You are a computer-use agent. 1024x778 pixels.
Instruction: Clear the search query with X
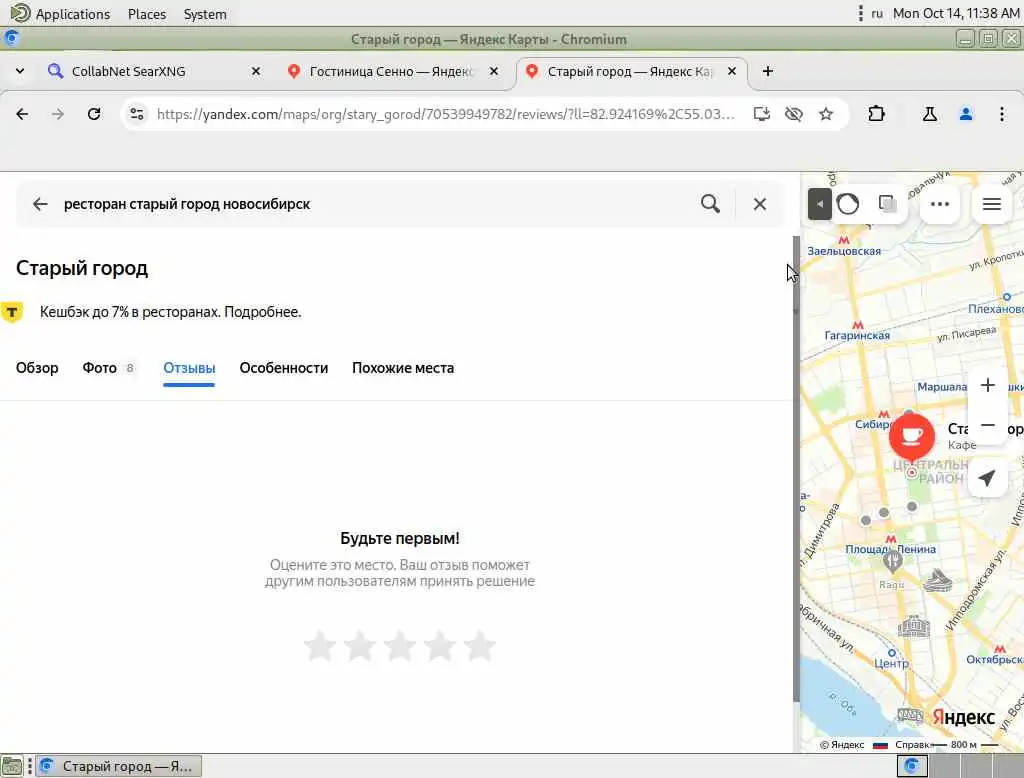pos(760,204)
